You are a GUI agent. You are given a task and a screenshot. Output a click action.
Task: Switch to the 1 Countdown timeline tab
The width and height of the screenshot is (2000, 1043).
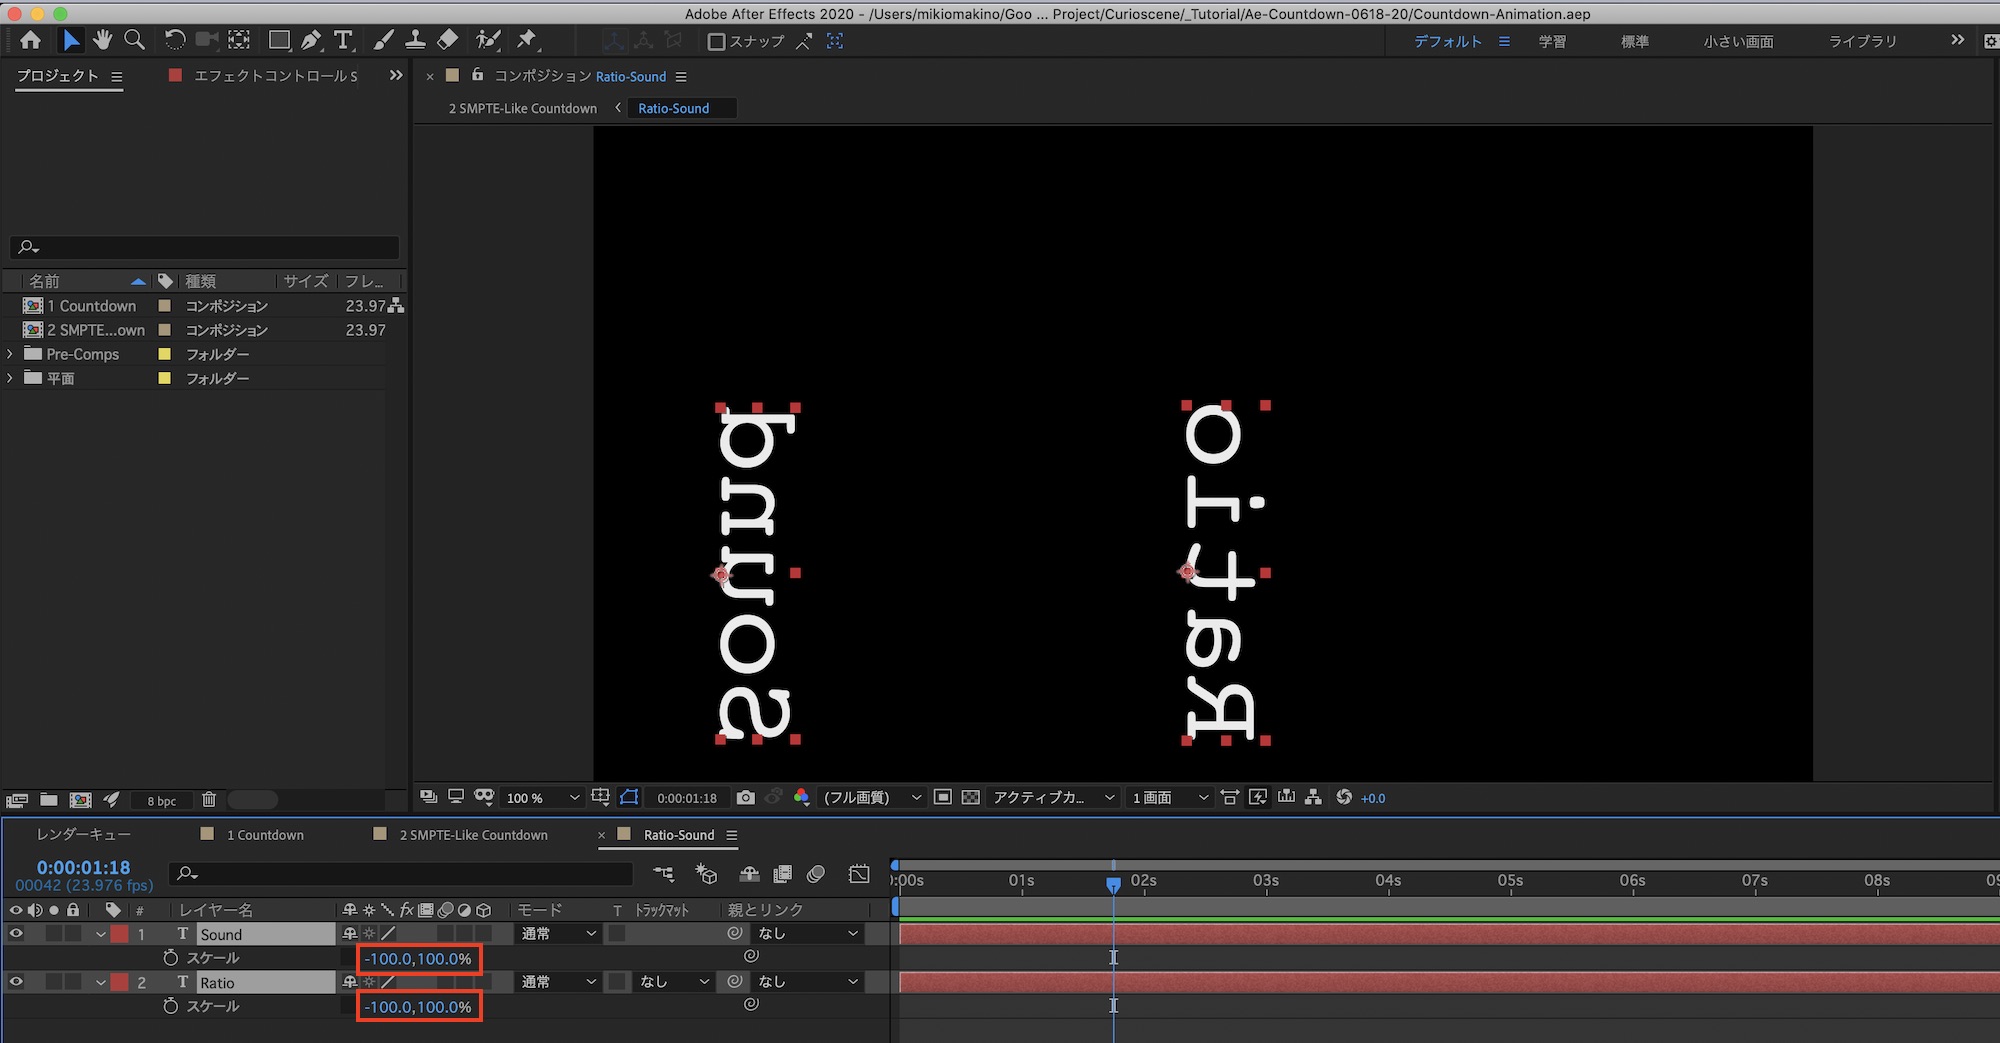[x=264, y=835]
